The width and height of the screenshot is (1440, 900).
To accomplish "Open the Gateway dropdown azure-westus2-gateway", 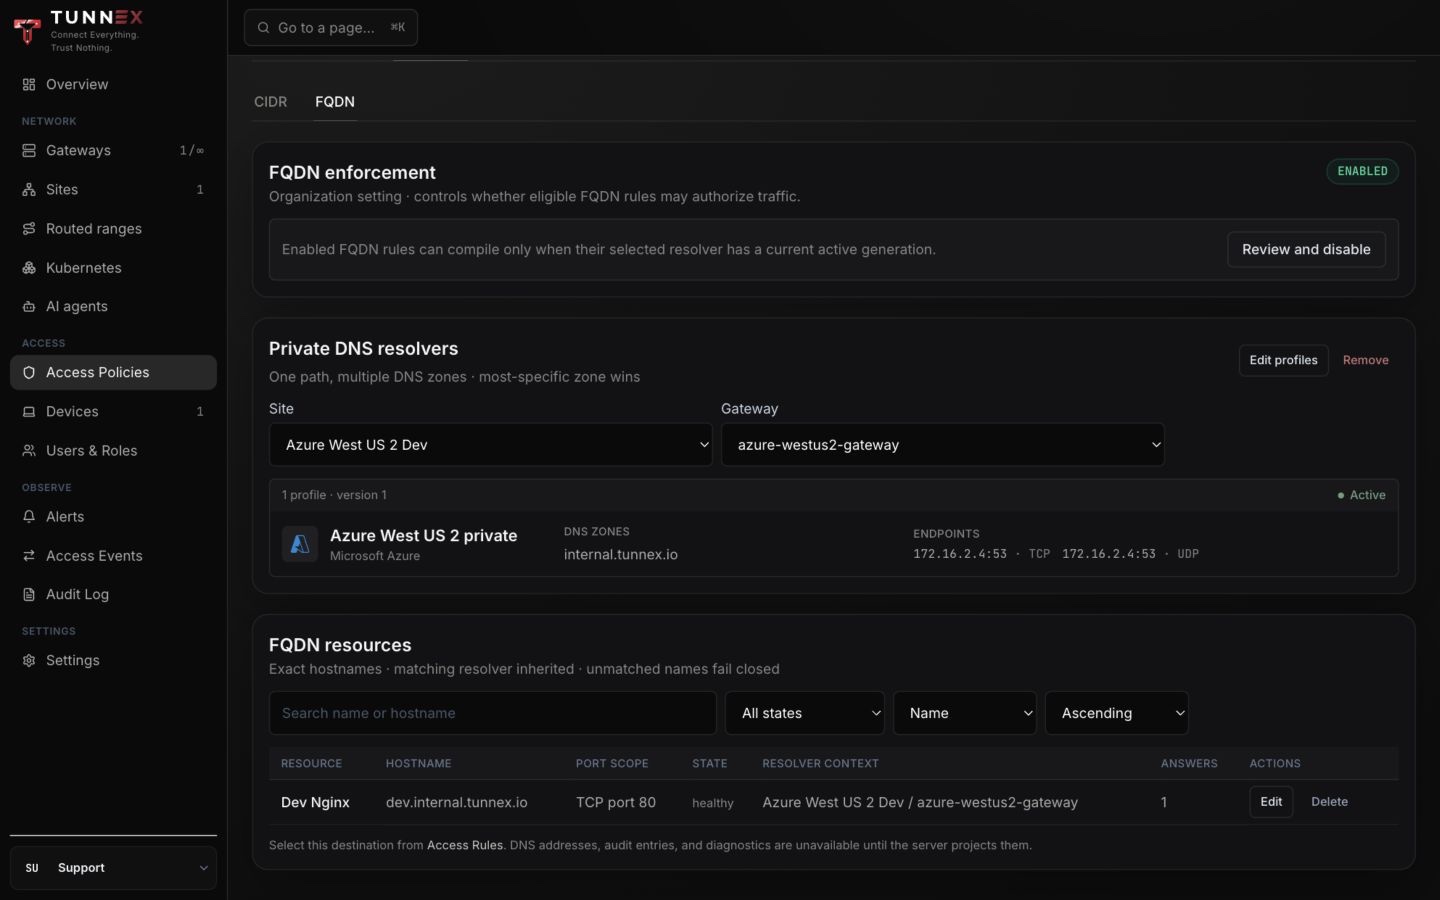I will pyautogui.click(x=943, y=445).
